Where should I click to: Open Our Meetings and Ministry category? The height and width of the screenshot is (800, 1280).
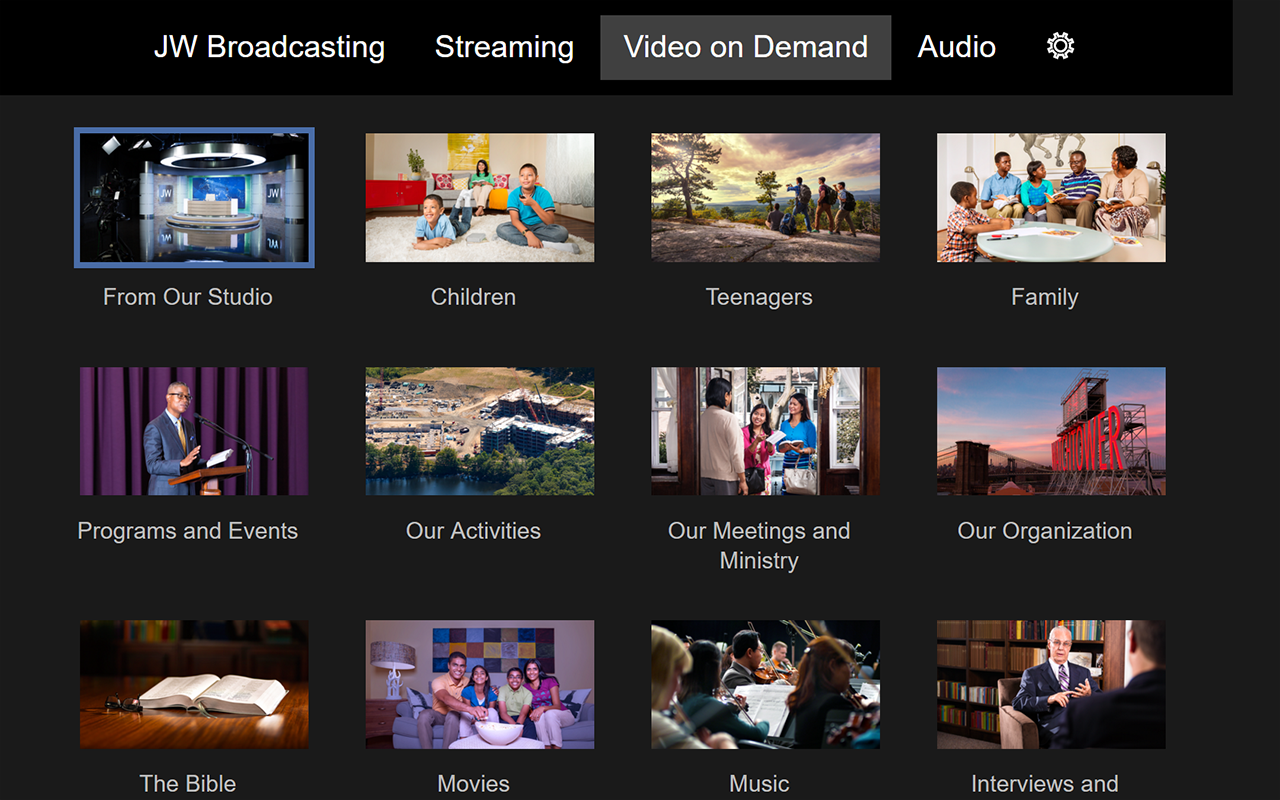pyautogui.click(x=765, y=431)
